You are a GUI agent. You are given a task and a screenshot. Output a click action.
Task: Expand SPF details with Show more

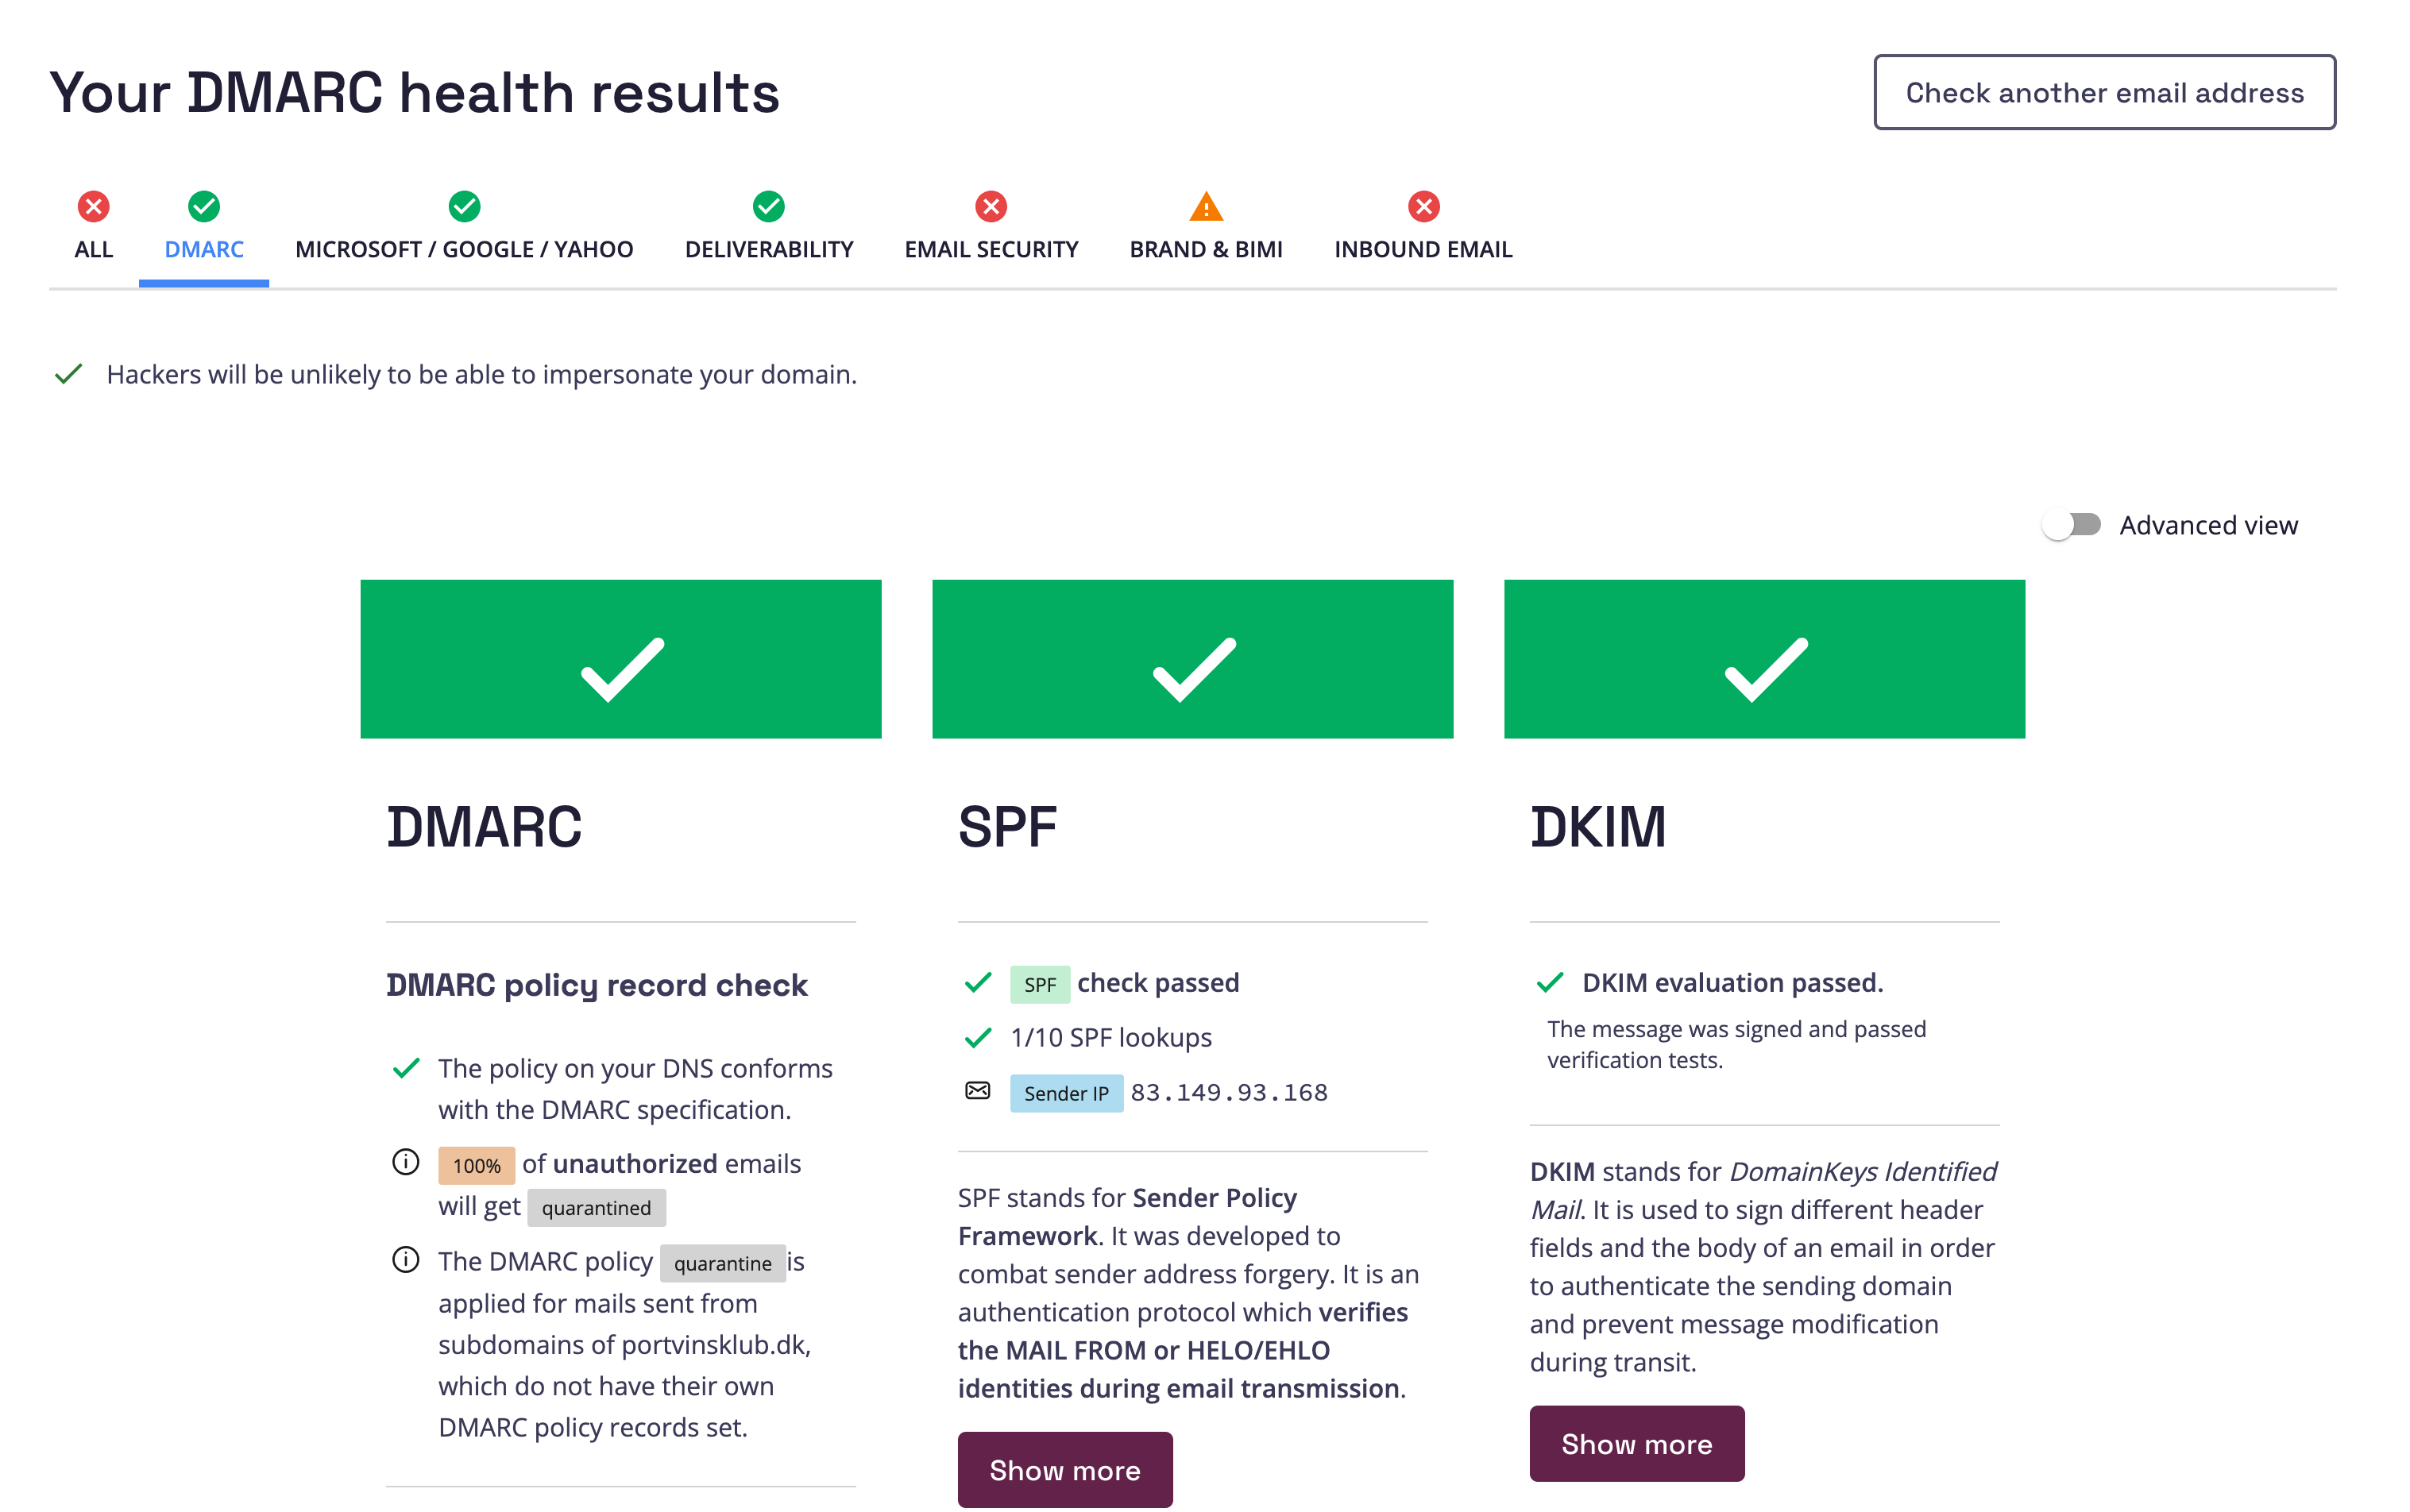point(1064,1469)
